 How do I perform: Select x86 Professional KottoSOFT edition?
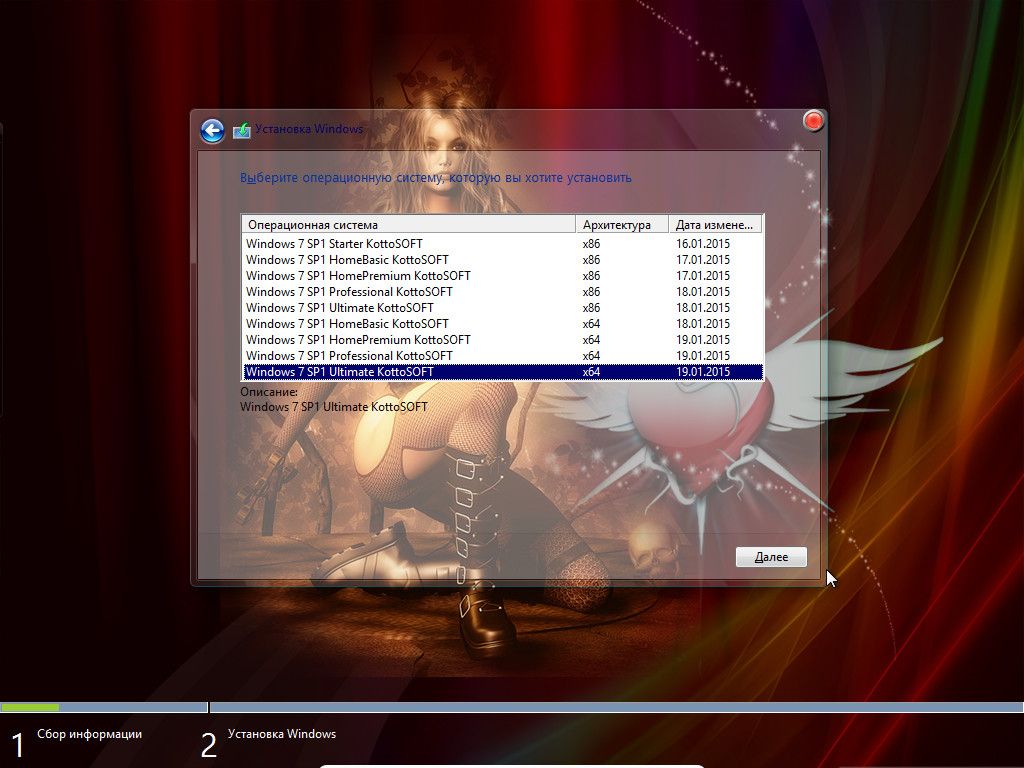click(x=502, y=292)
